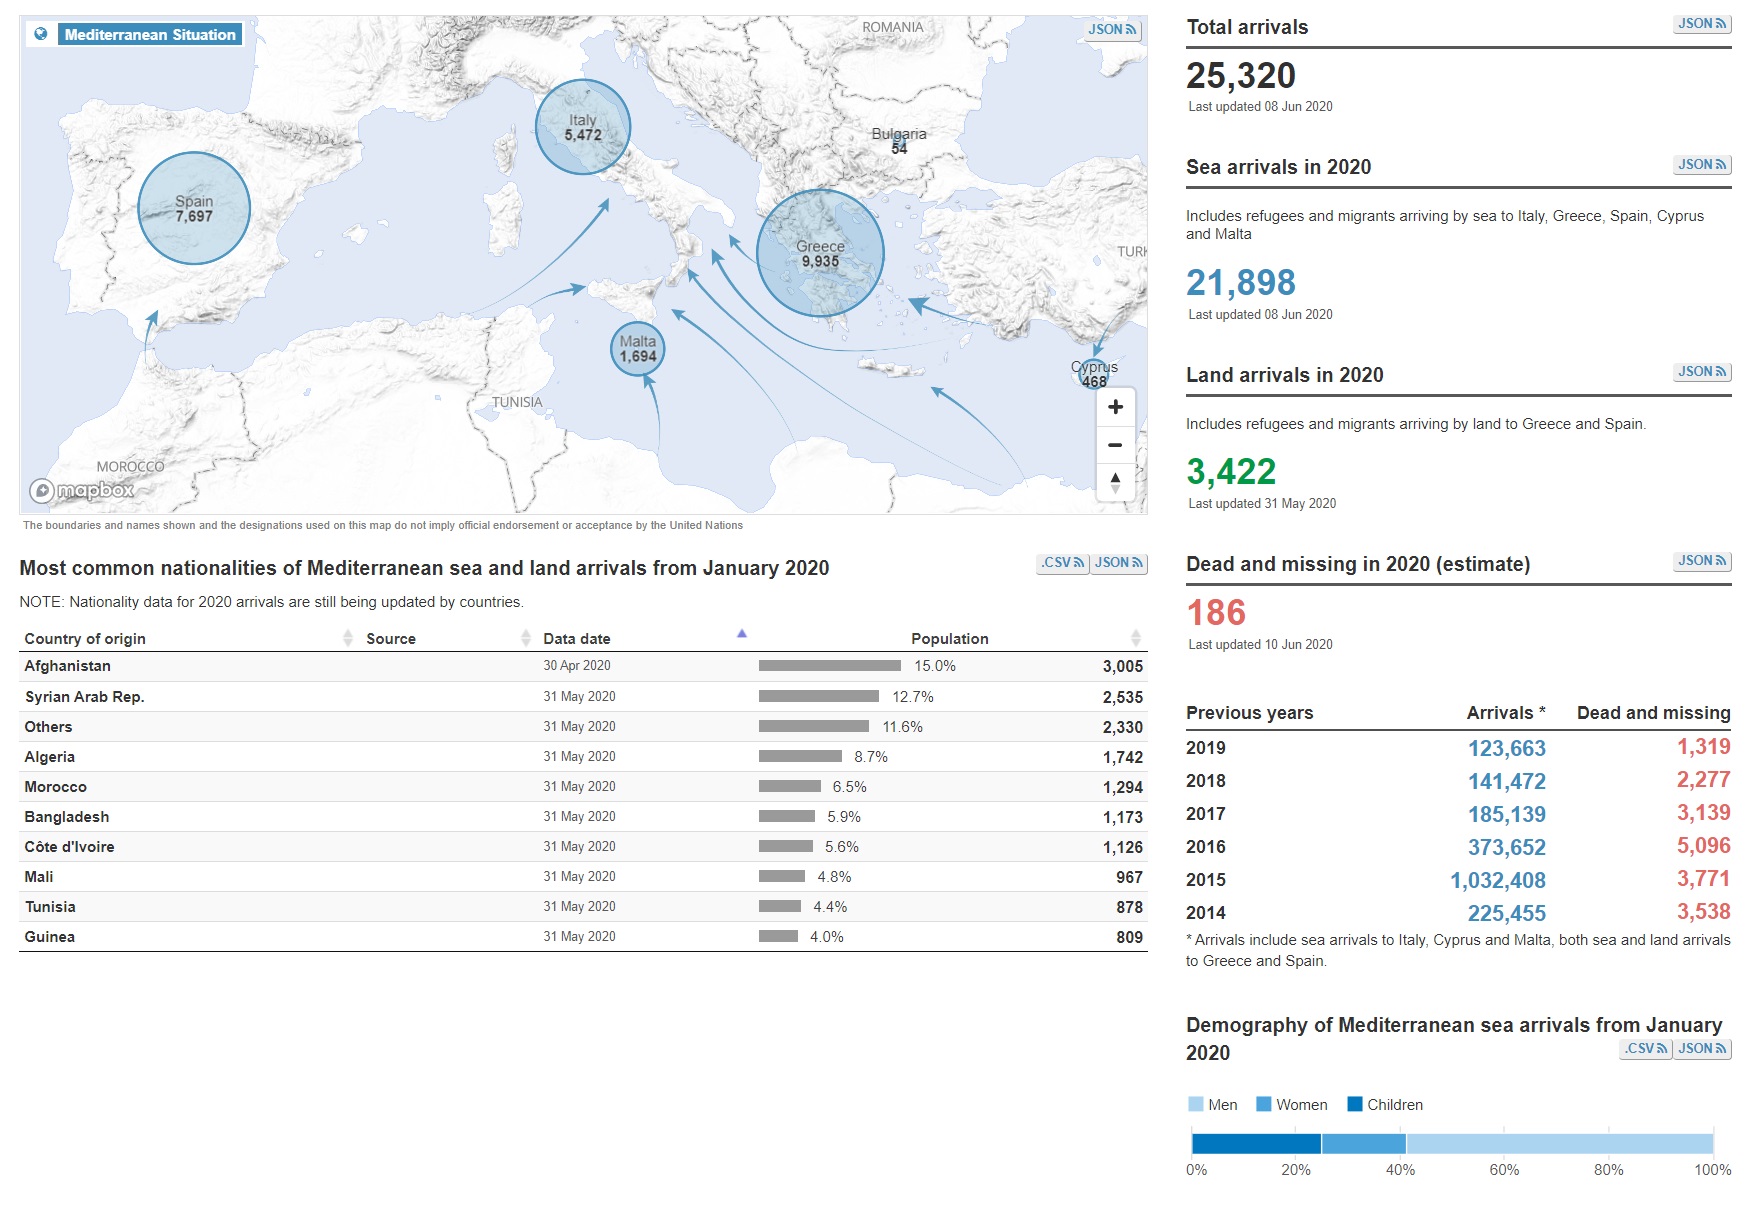Download nationalities table as CSV
Image resolution: width=1762 pixels, height=1205 pixels.
coord(1062,563)
